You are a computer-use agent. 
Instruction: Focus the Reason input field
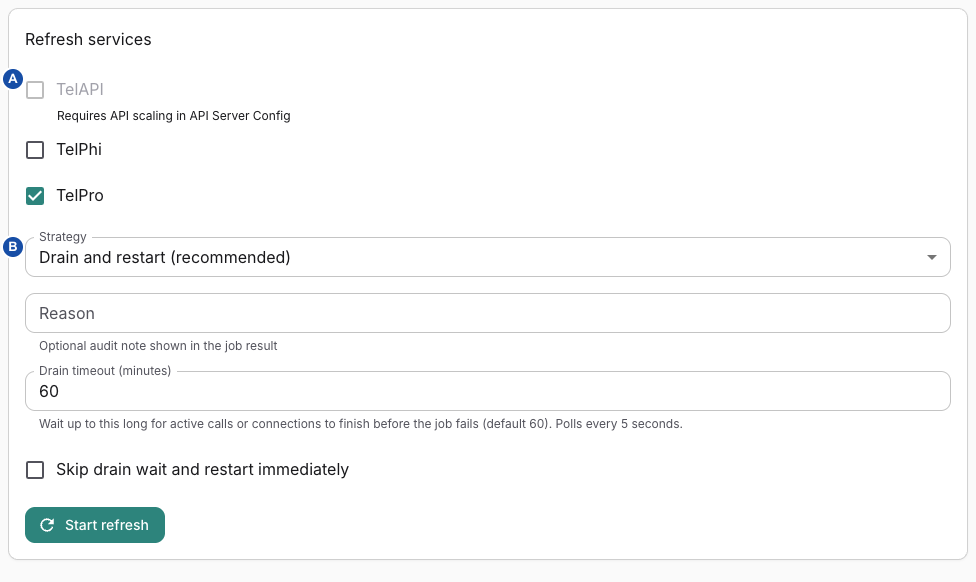[x=487, y=313]
